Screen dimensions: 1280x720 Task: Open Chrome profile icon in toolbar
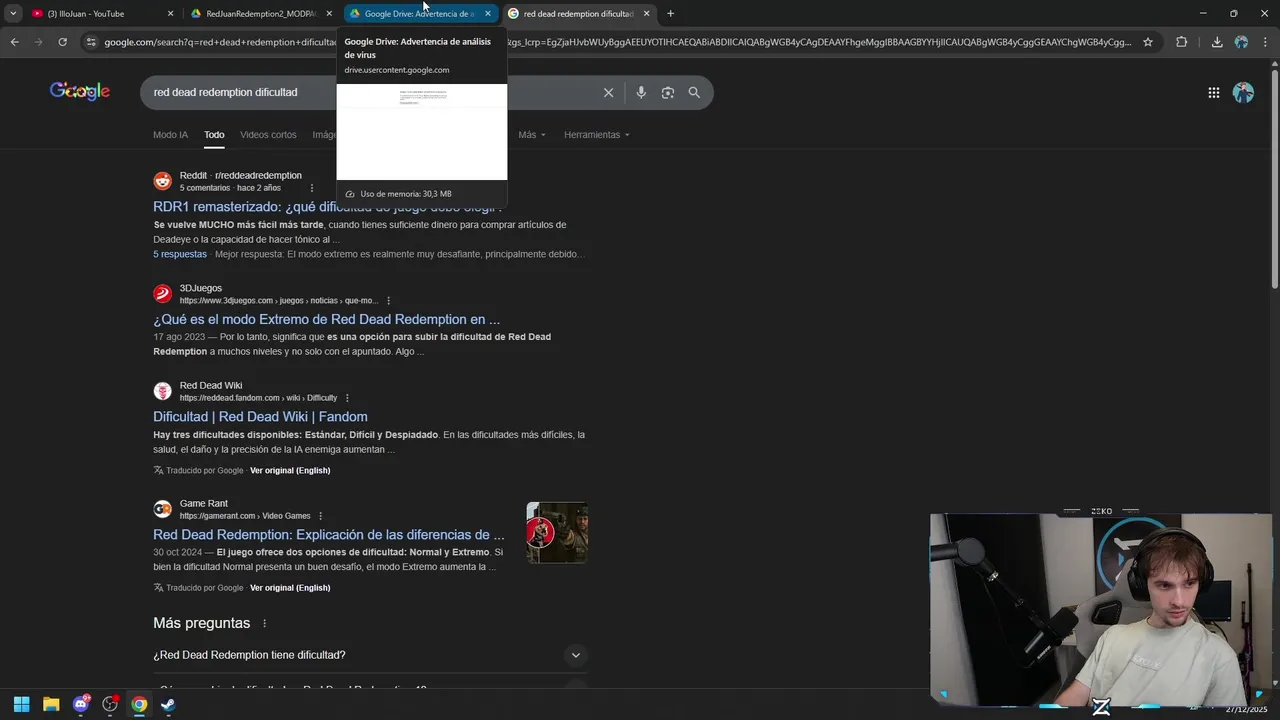point(1241,42)
